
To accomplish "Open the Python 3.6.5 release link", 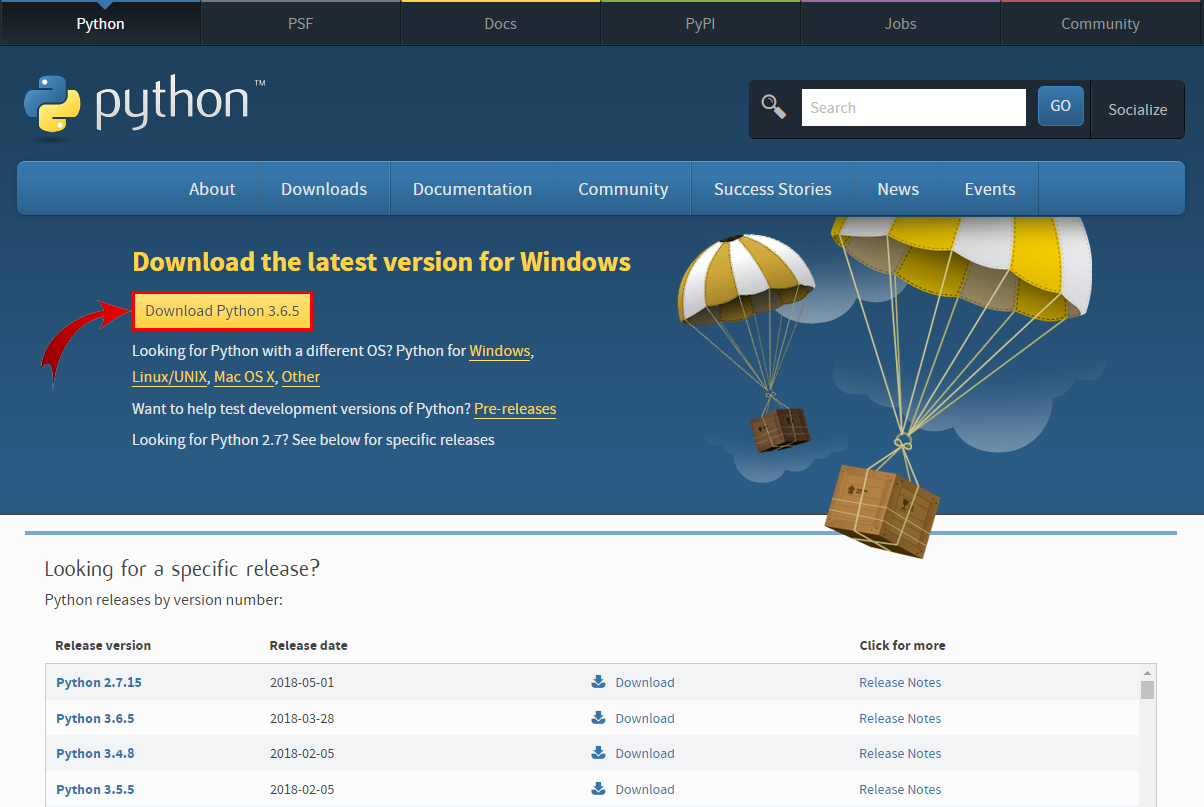I will (95, 718).
